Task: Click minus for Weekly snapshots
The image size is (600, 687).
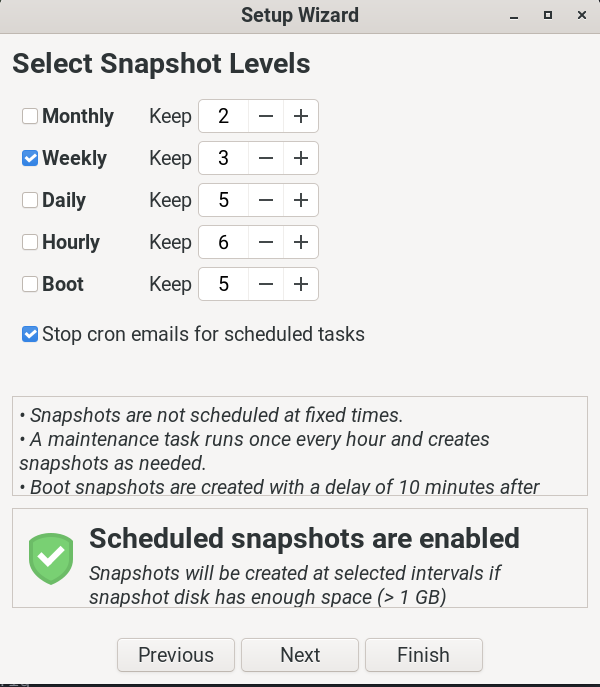Action: 265,158
